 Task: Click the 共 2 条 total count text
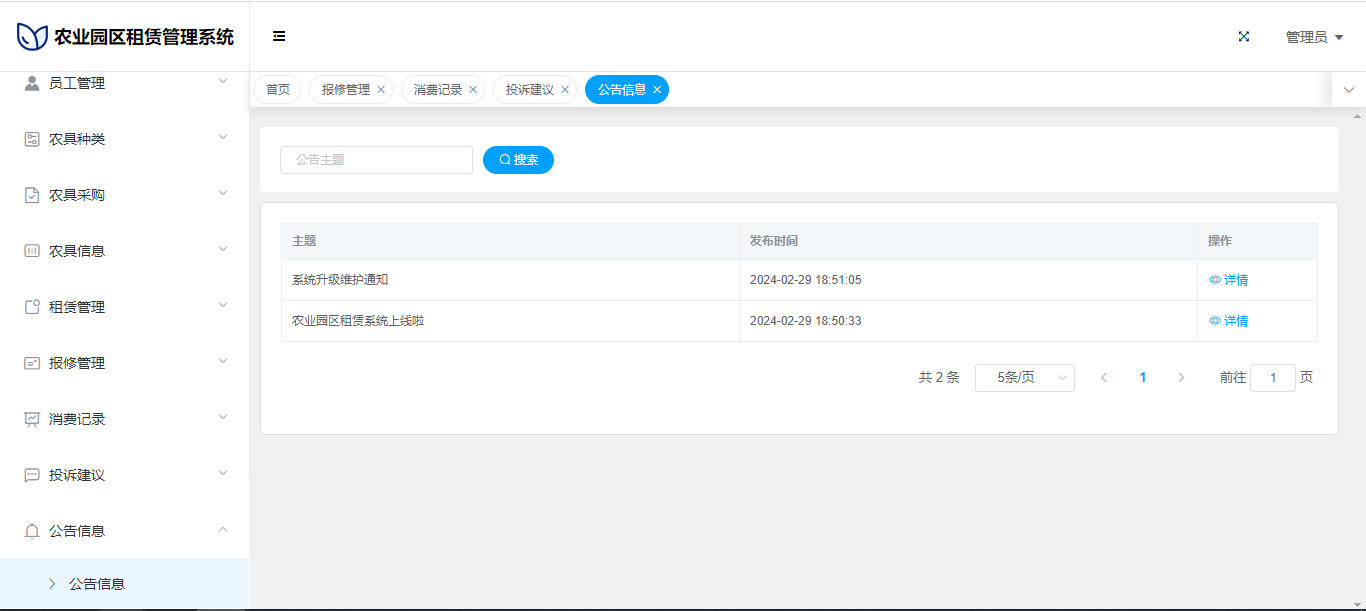939,378
